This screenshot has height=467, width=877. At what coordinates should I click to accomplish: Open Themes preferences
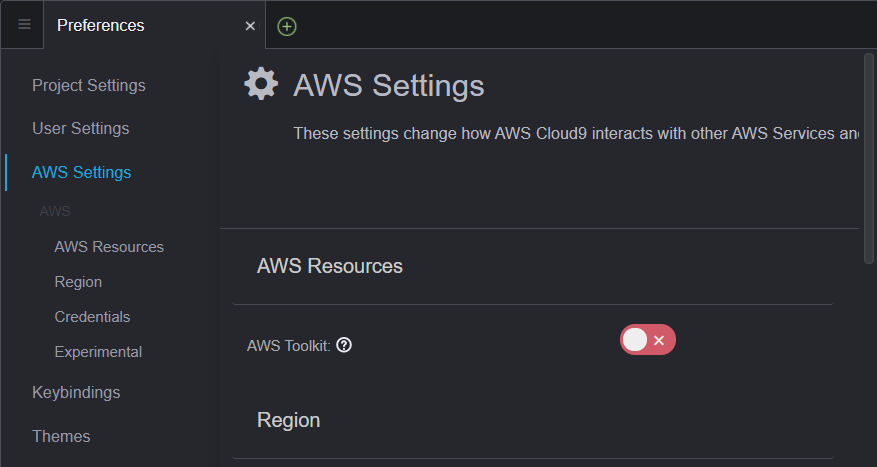click(x=61, y=436)
